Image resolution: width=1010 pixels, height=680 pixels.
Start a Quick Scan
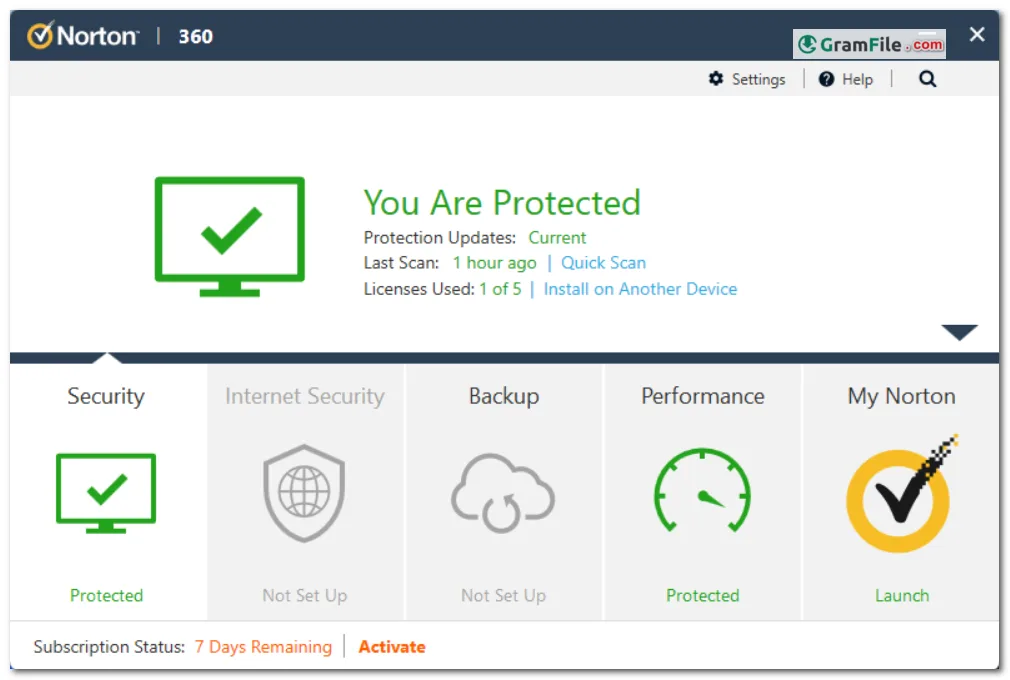click(x=603, y=263)
